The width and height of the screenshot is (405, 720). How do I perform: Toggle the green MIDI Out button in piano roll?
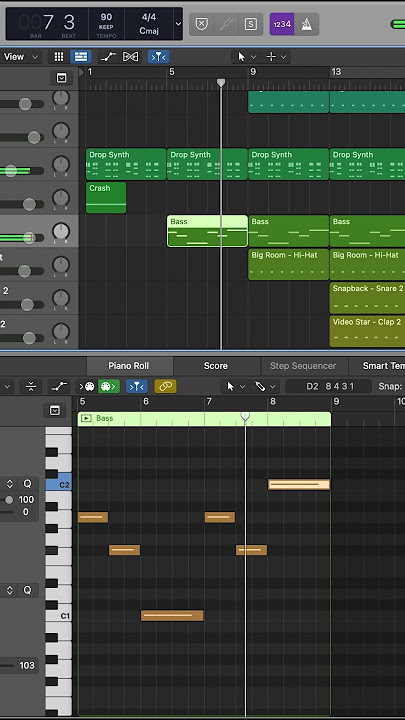pyautogui.click(x=109, y=387)
